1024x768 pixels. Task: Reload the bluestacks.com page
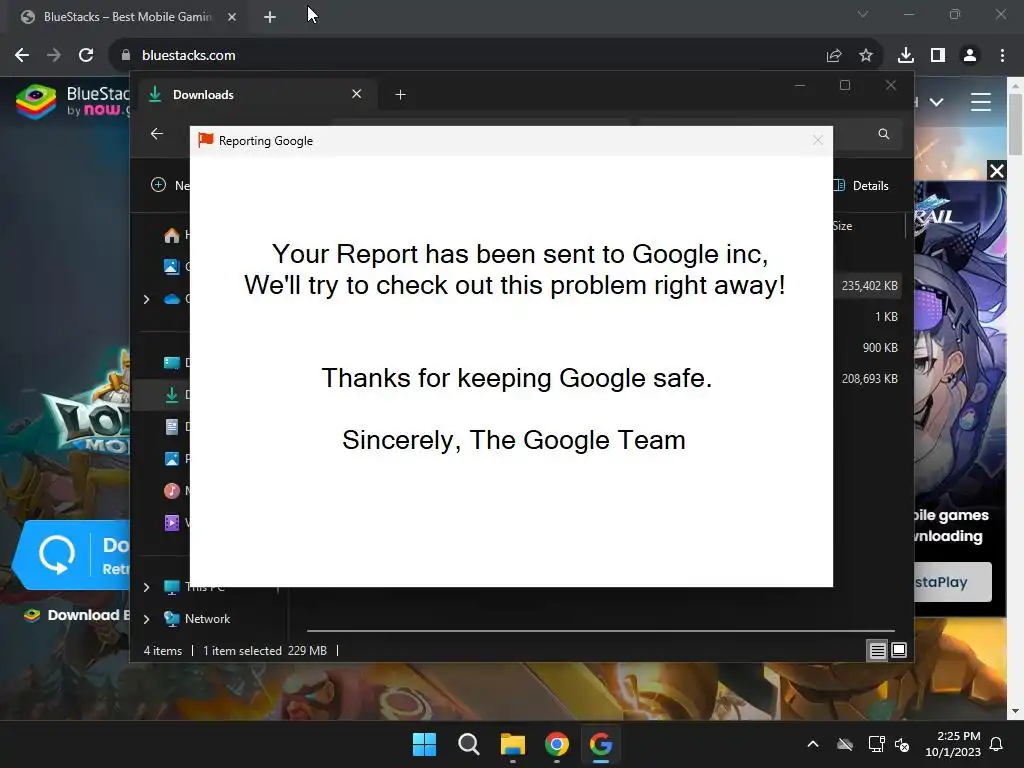coord(86,56)
